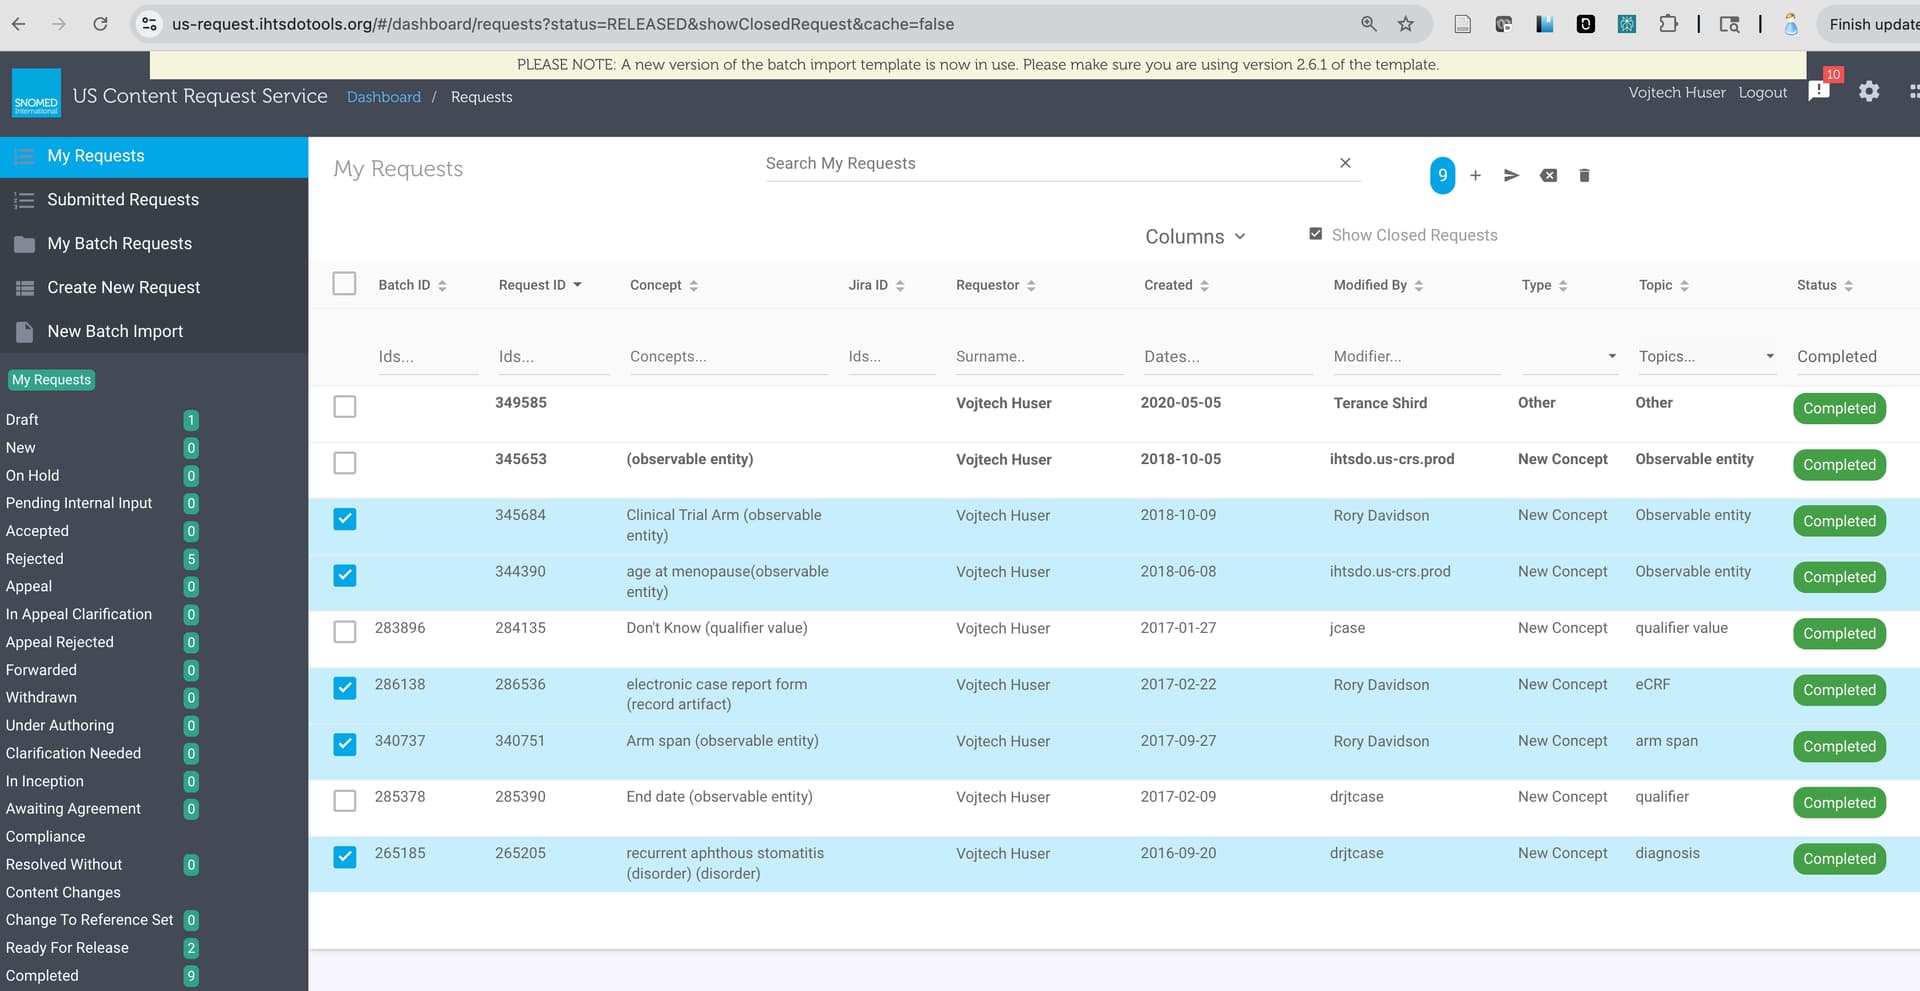Screen dimensions: 1920x991
Task: Click the trash delete icon
Action: click(x=1584, y=176)
